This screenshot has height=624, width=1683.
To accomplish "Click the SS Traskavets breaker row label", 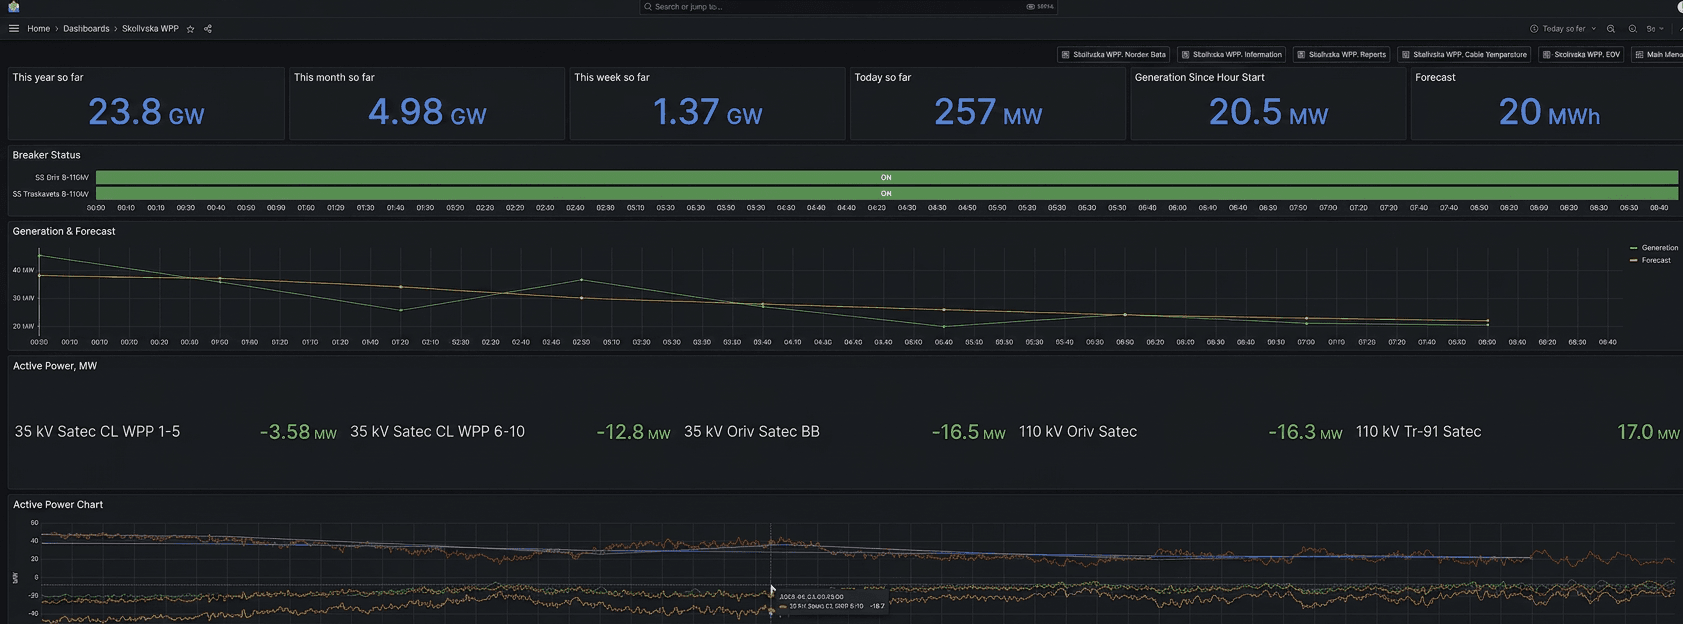I will coord(50,194).
